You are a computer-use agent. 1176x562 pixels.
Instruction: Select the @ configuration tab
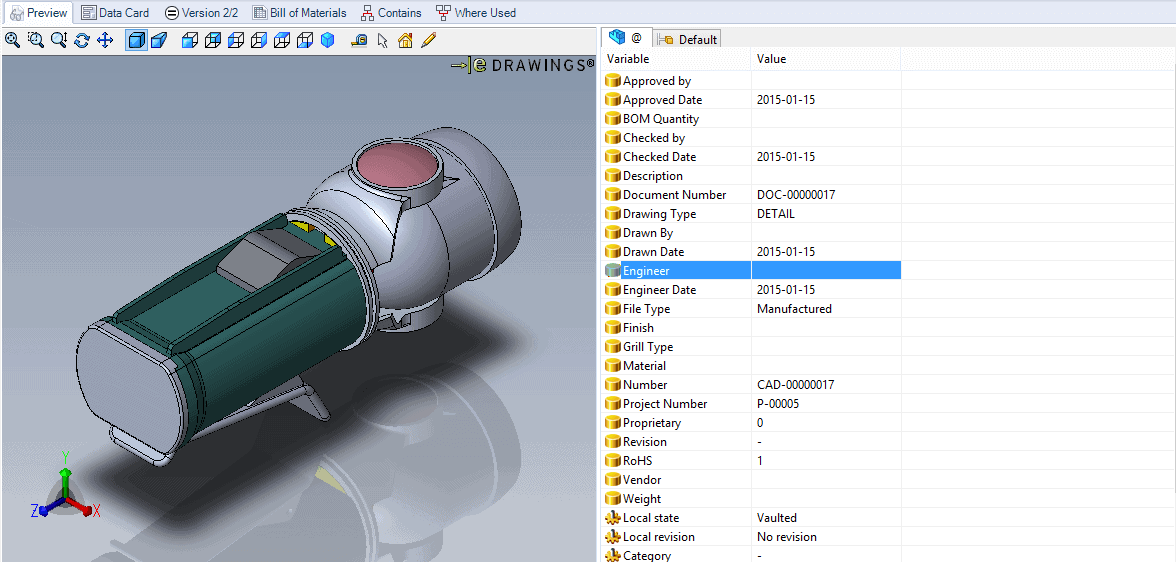pos(626,38)
